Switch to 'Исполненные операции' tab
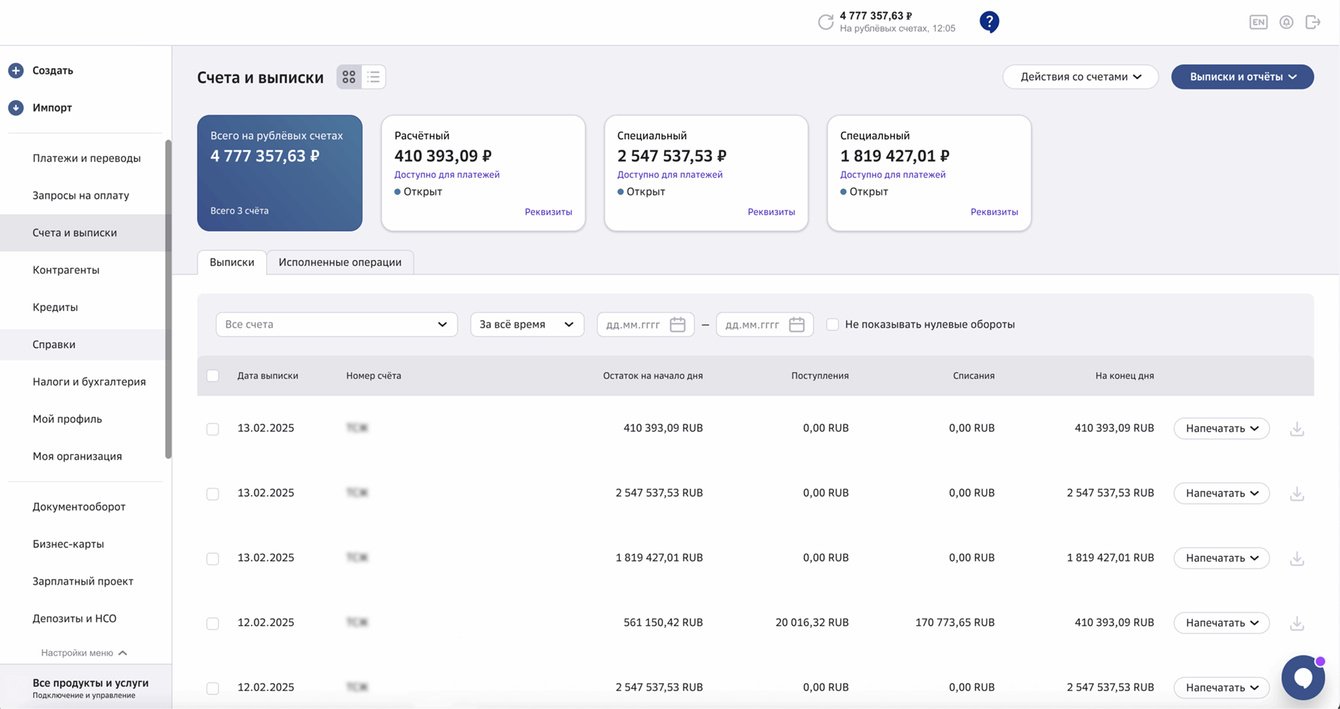Screen dimensions: 1340x709 click(340, 262)
